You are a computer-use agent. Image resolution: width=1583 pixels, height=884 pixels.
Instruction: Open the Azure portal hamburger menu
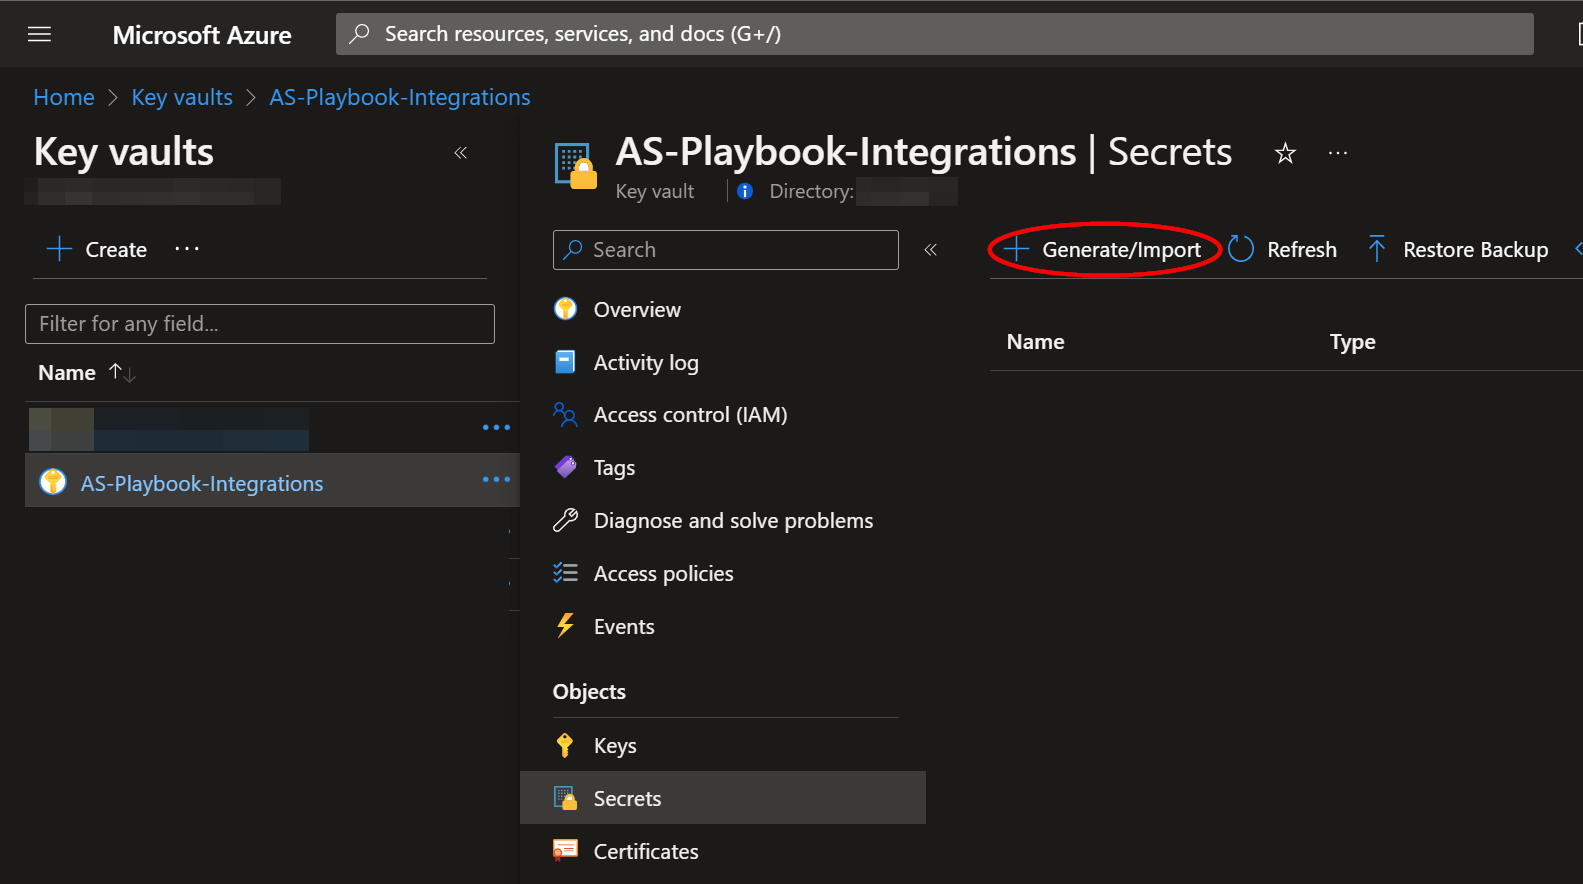pos(39,34)
